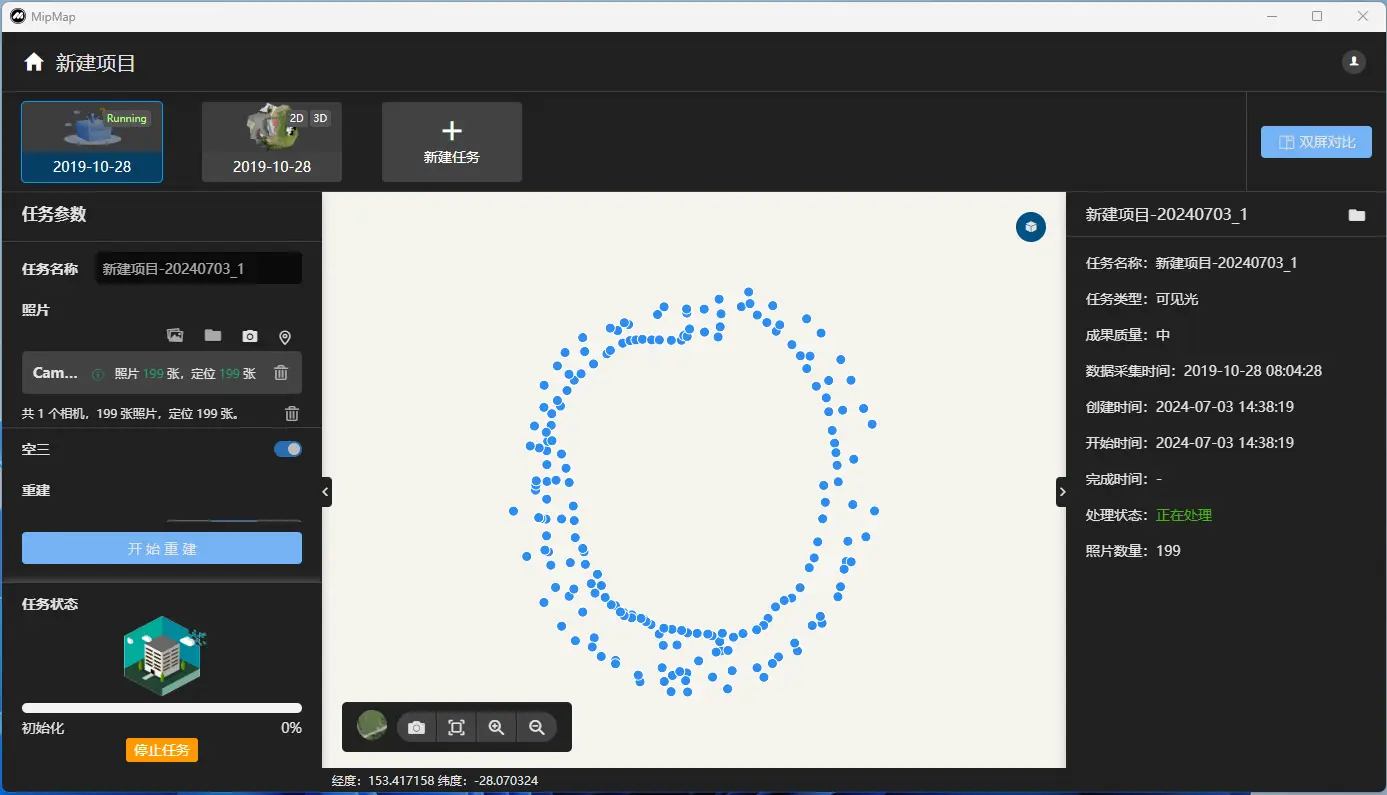Switch the satellite basemap layer thumbnail
The image size is (1387, 795).
pos(372,726)
